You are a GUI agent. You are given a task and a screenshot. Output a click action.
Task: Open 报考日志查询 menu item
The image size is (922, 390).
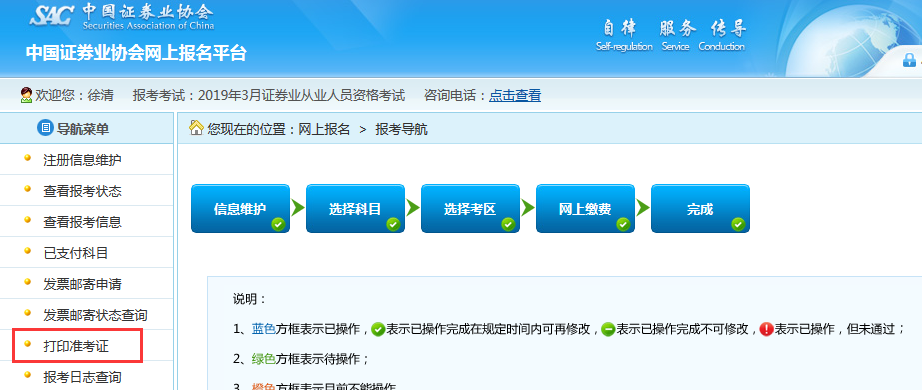82,376
